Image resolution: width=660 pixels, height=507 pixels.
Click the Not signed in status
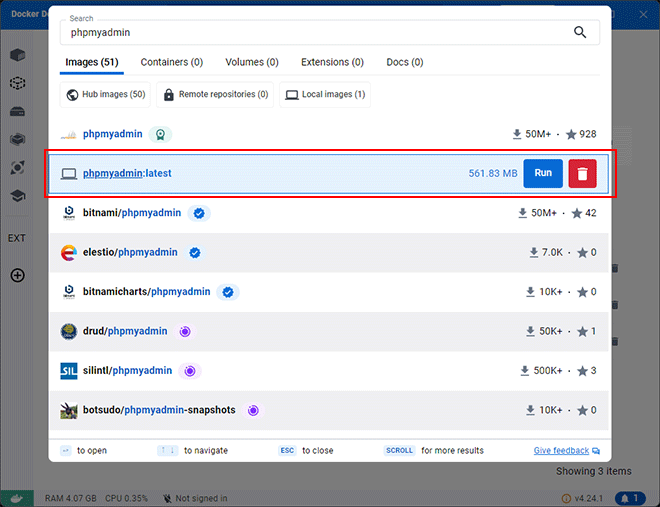point(195,499)
